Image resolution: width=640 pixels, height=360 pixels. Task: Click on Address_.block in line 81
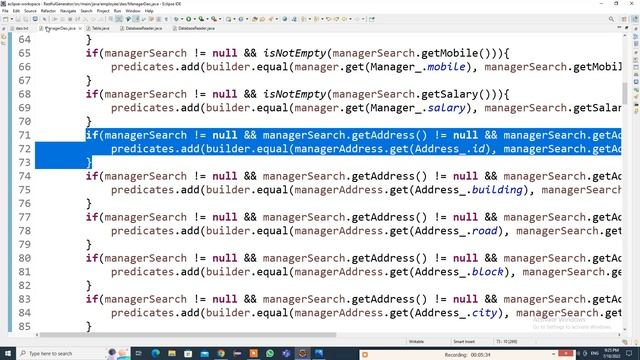coord(459,272)
